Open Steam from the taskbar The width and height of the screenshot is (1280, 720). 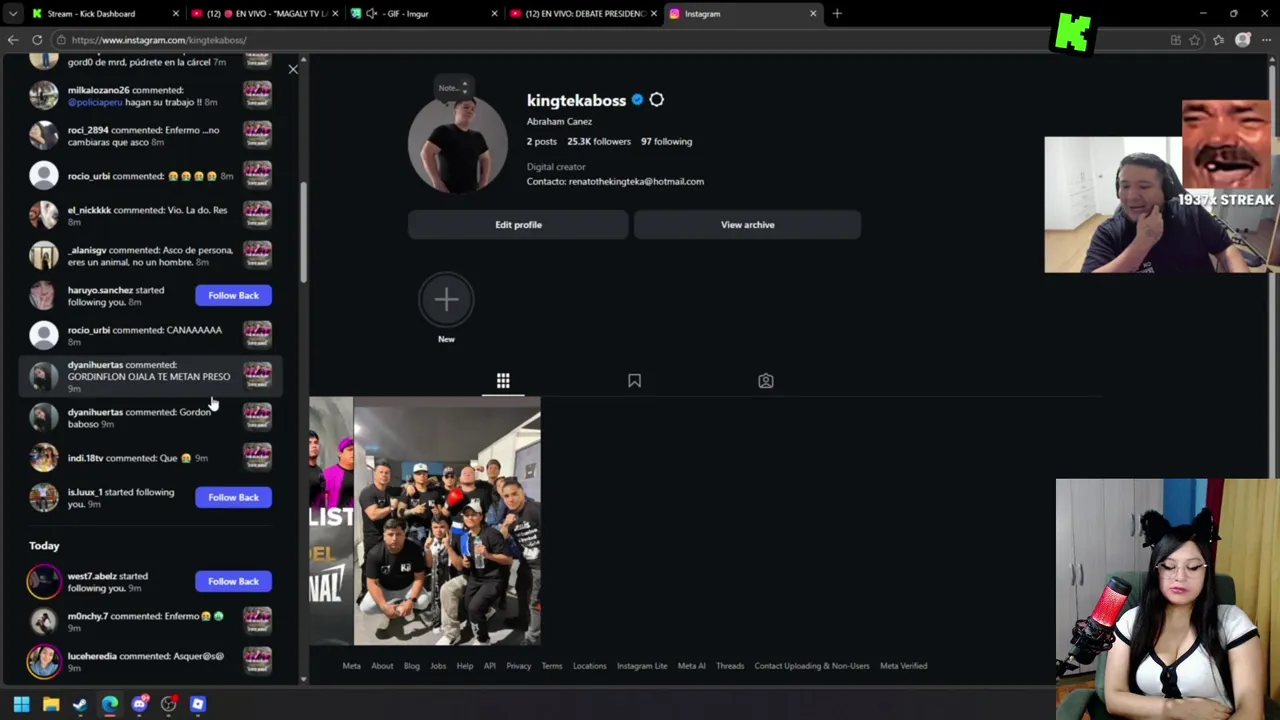[80, 704]
